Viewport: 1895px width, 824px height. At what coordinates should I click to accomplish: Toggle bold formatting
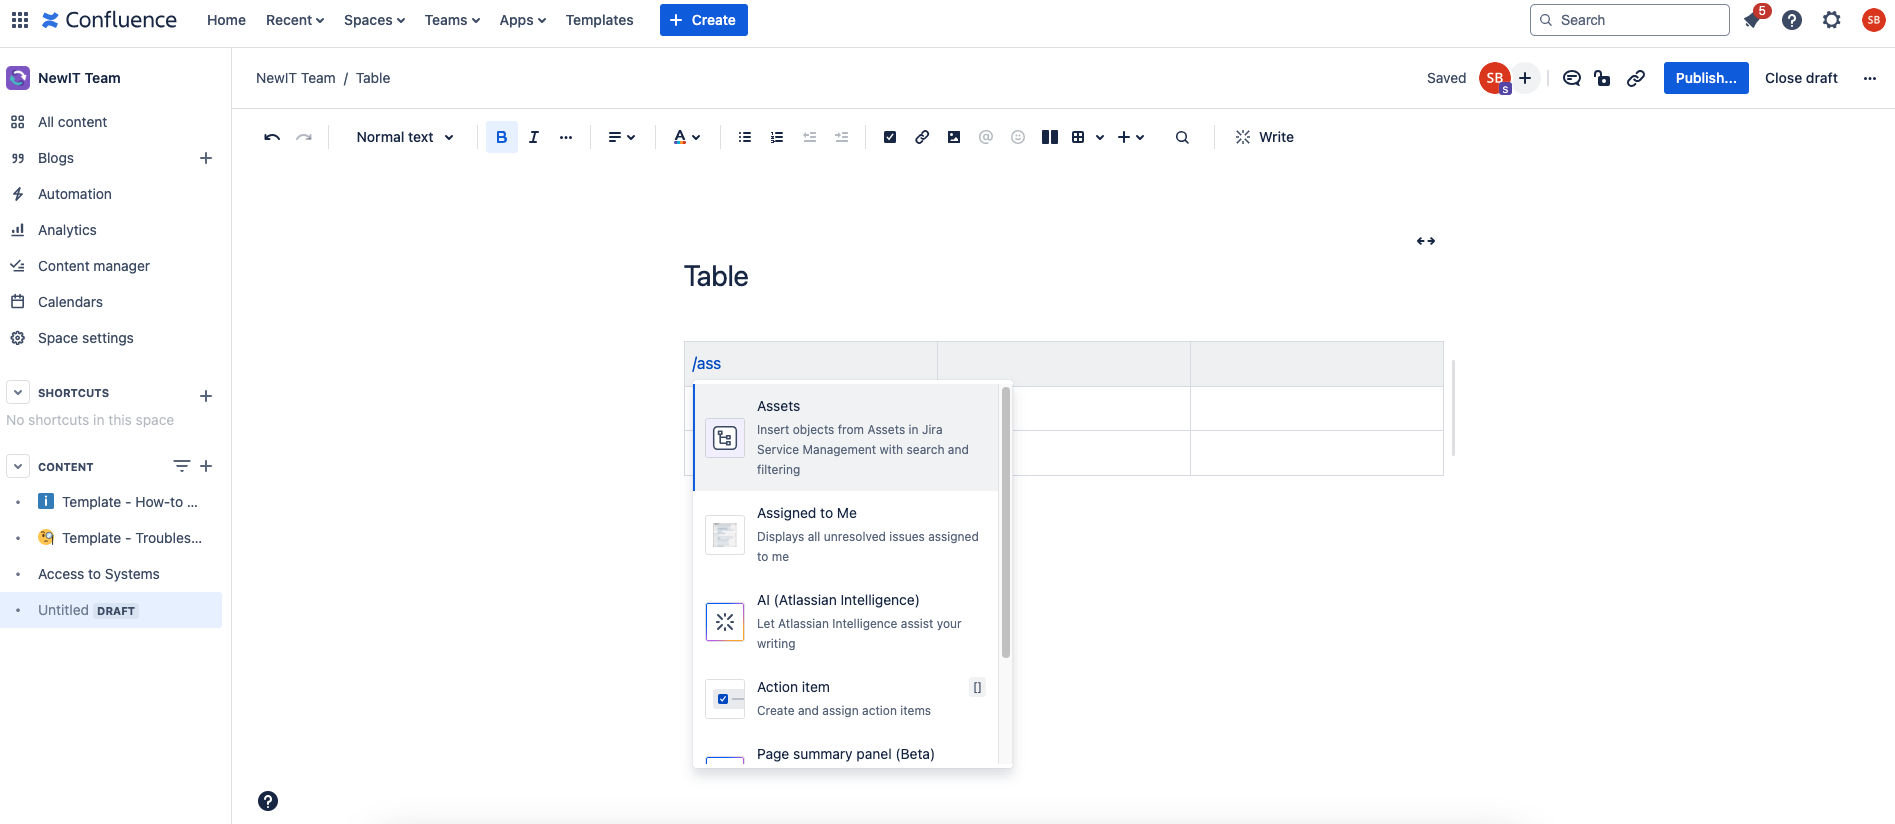point(502,137)
